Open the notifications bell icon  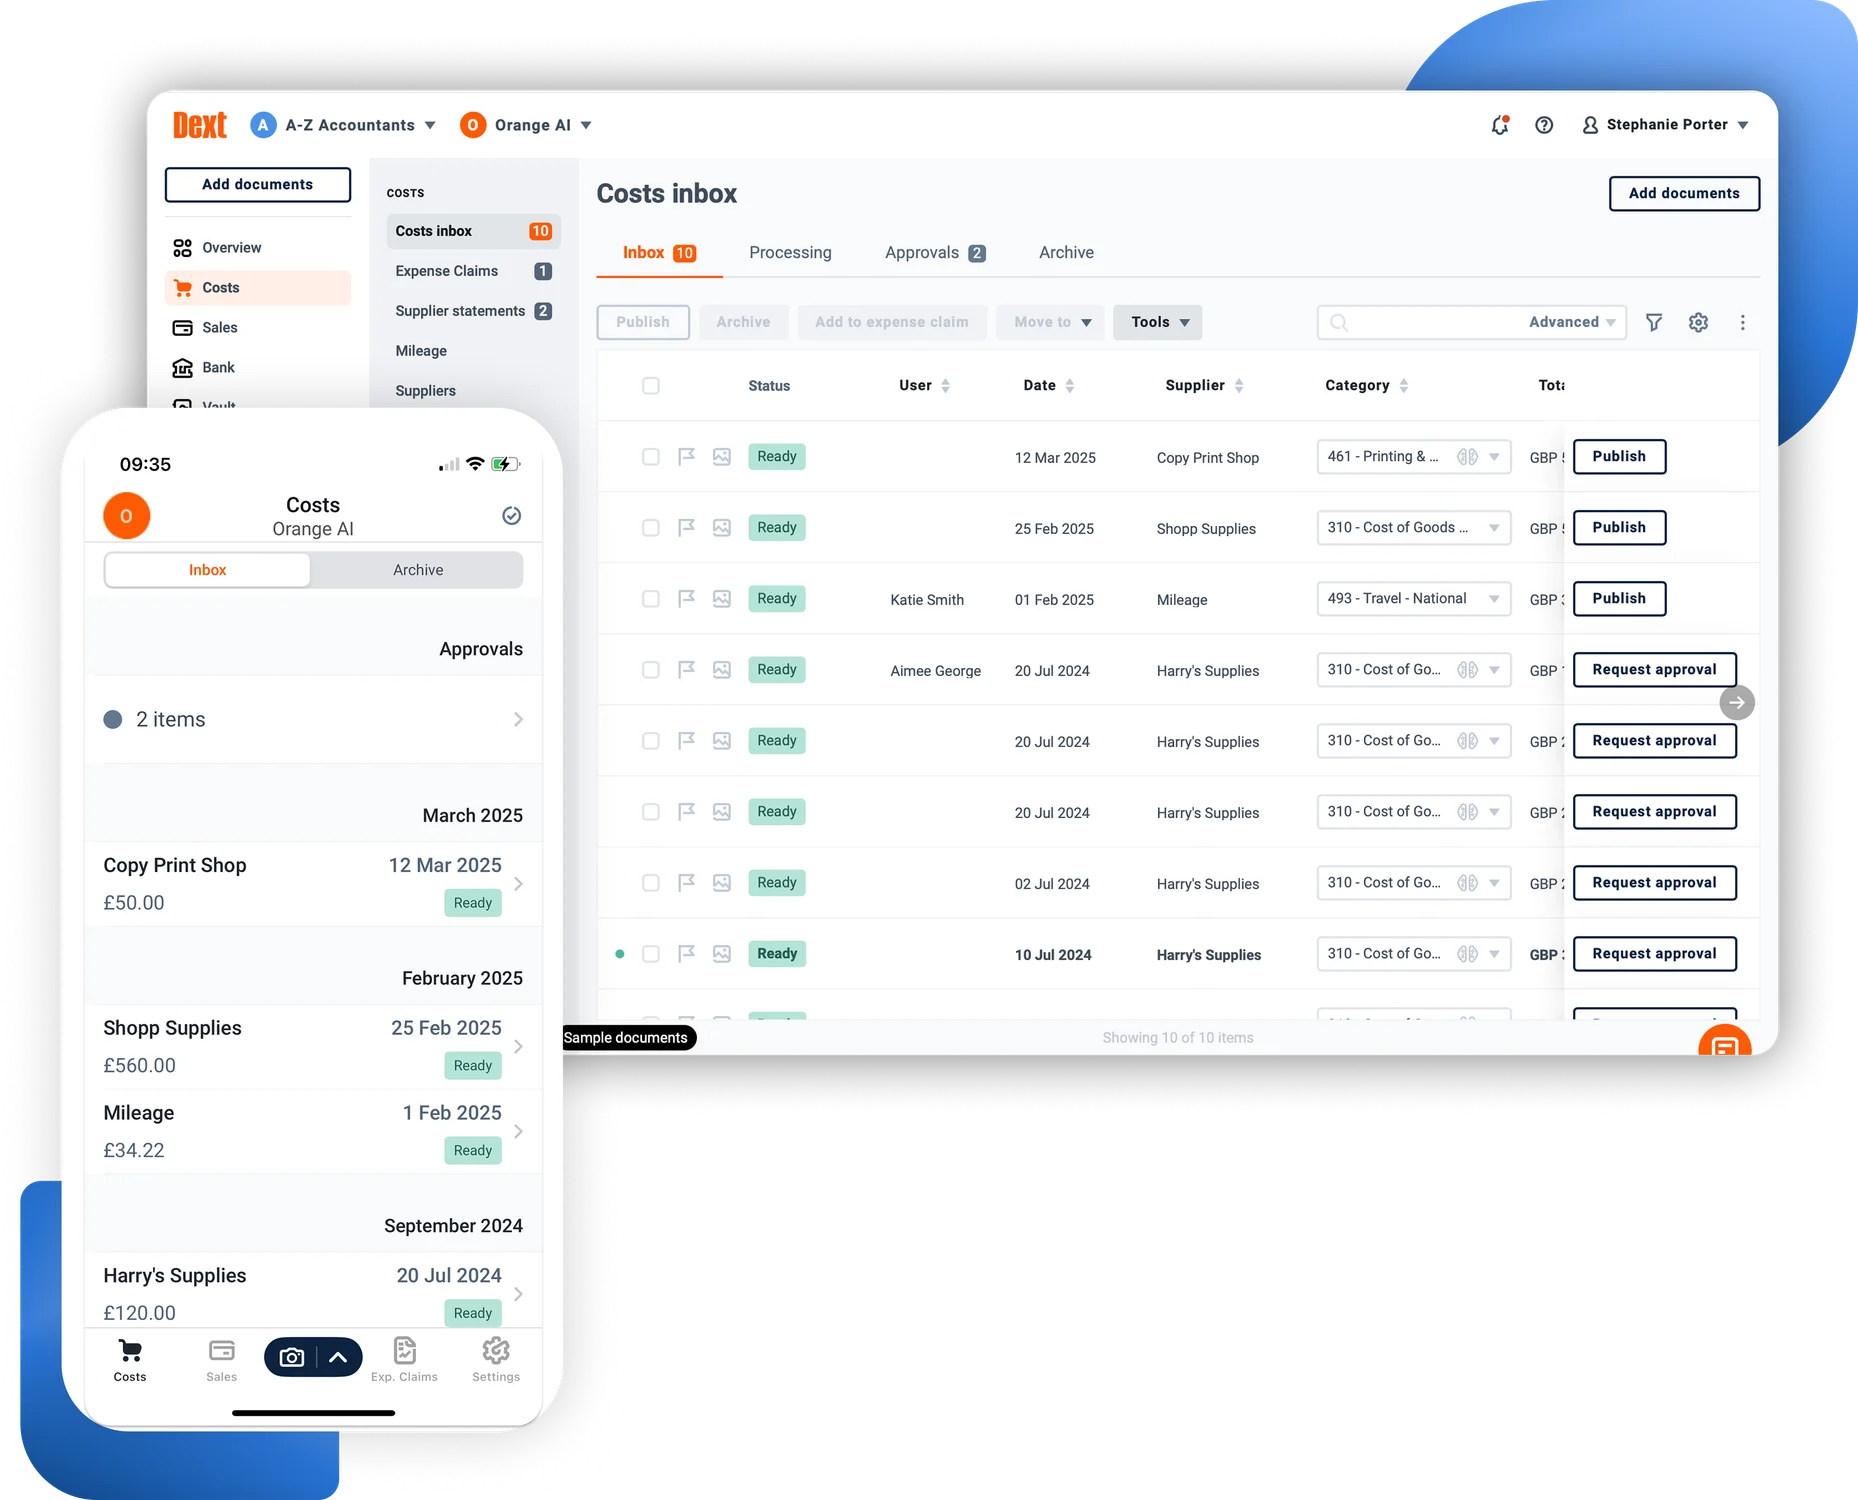[1499, 125]
